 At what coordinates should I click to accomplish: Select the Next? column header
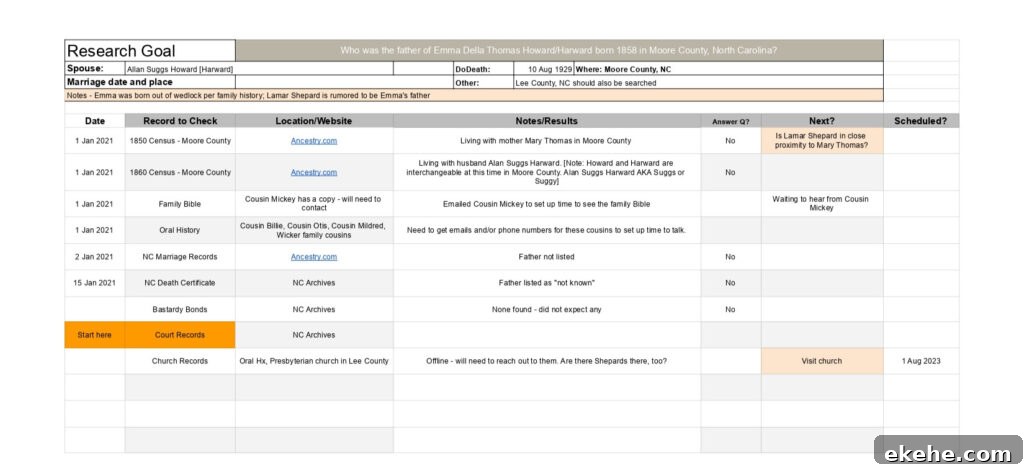pyautogui.click(x=822, y=121)
